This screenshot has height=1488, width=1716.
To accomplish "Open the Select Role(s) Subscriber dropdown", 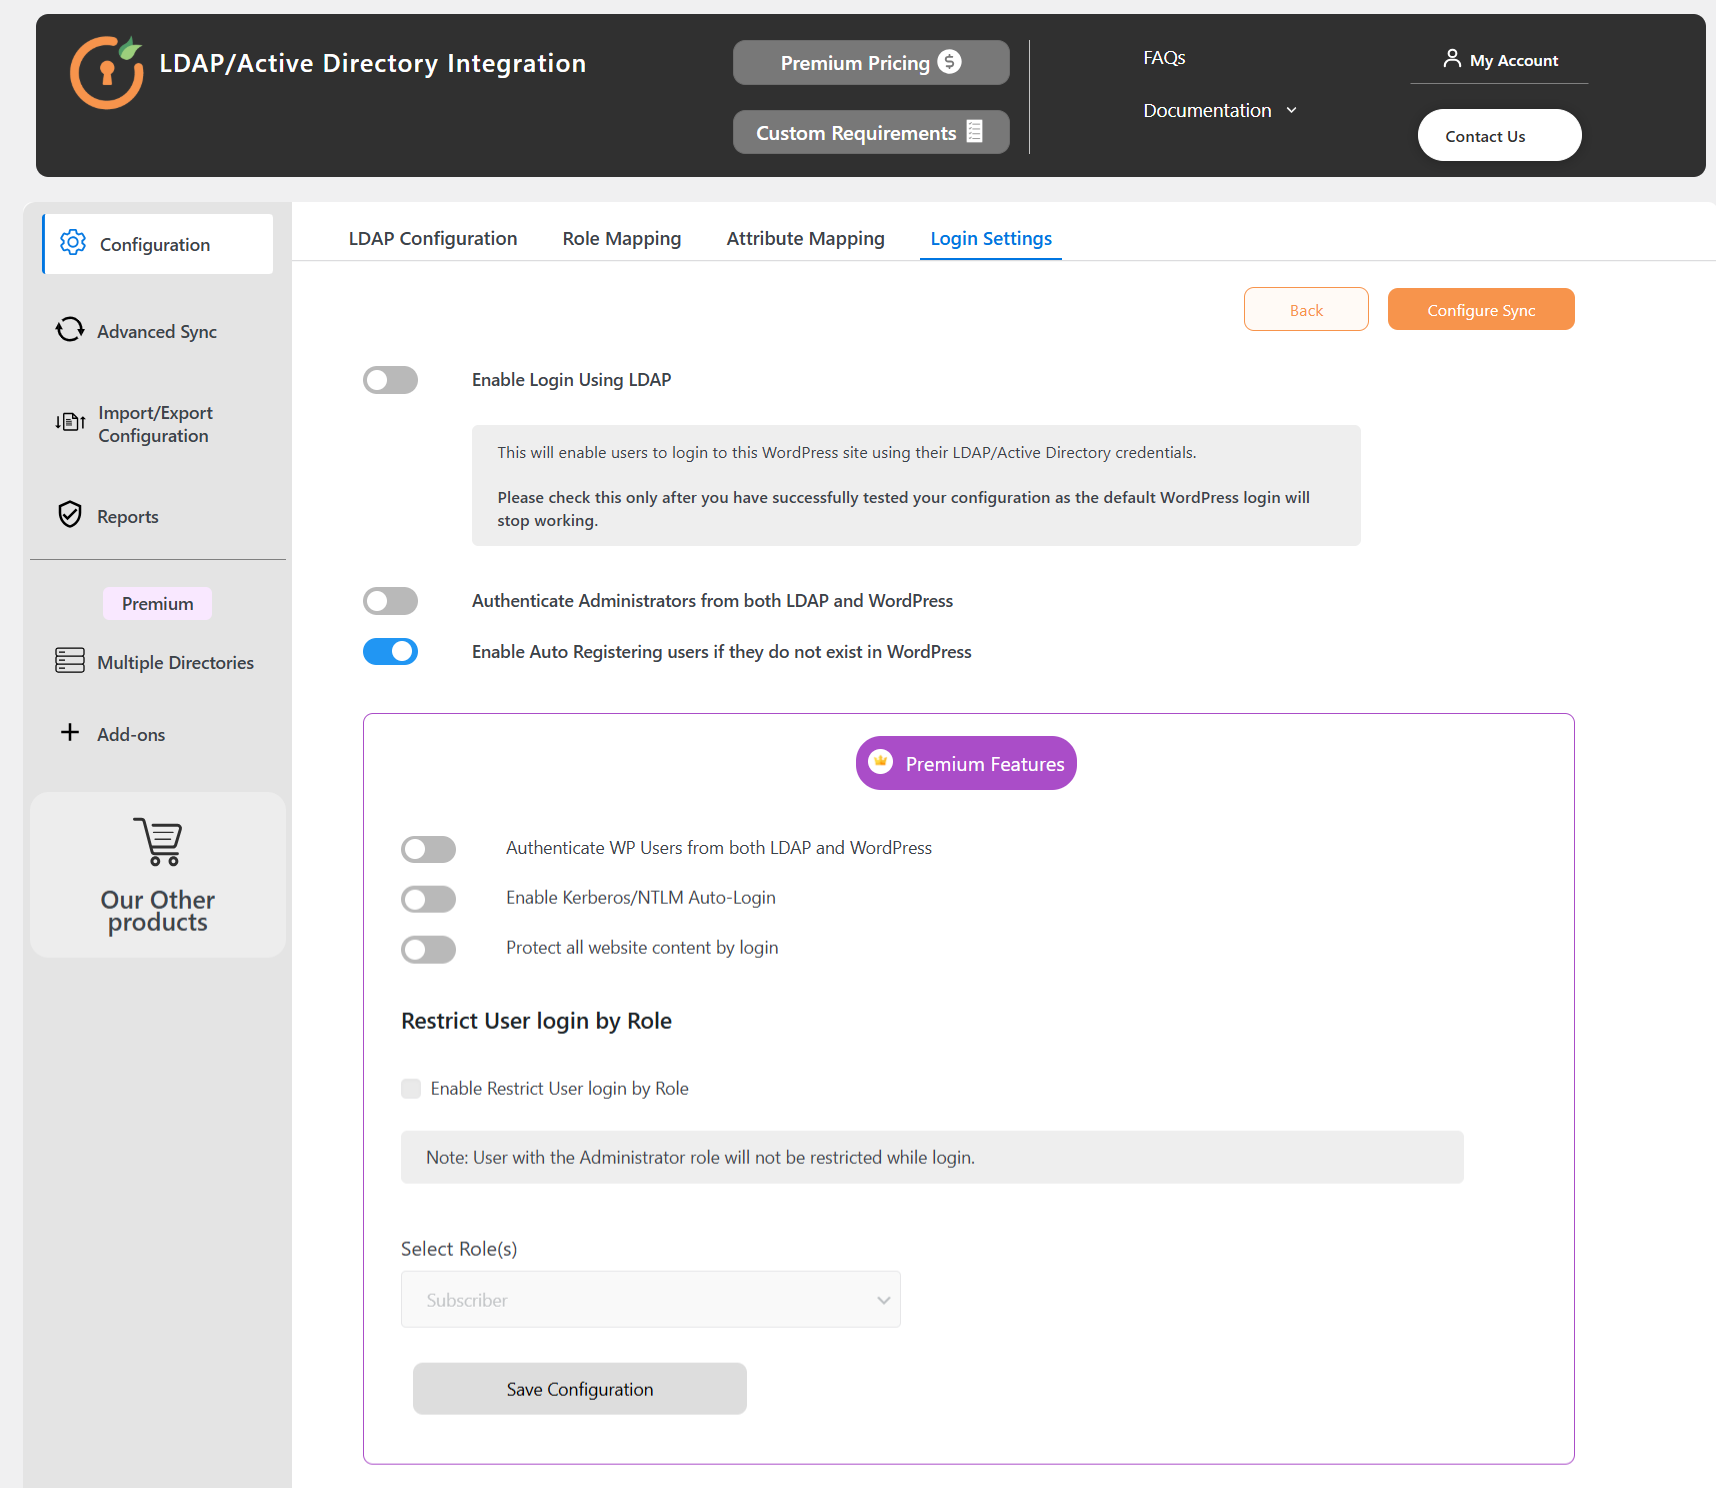I will (x=650, y=1300).
